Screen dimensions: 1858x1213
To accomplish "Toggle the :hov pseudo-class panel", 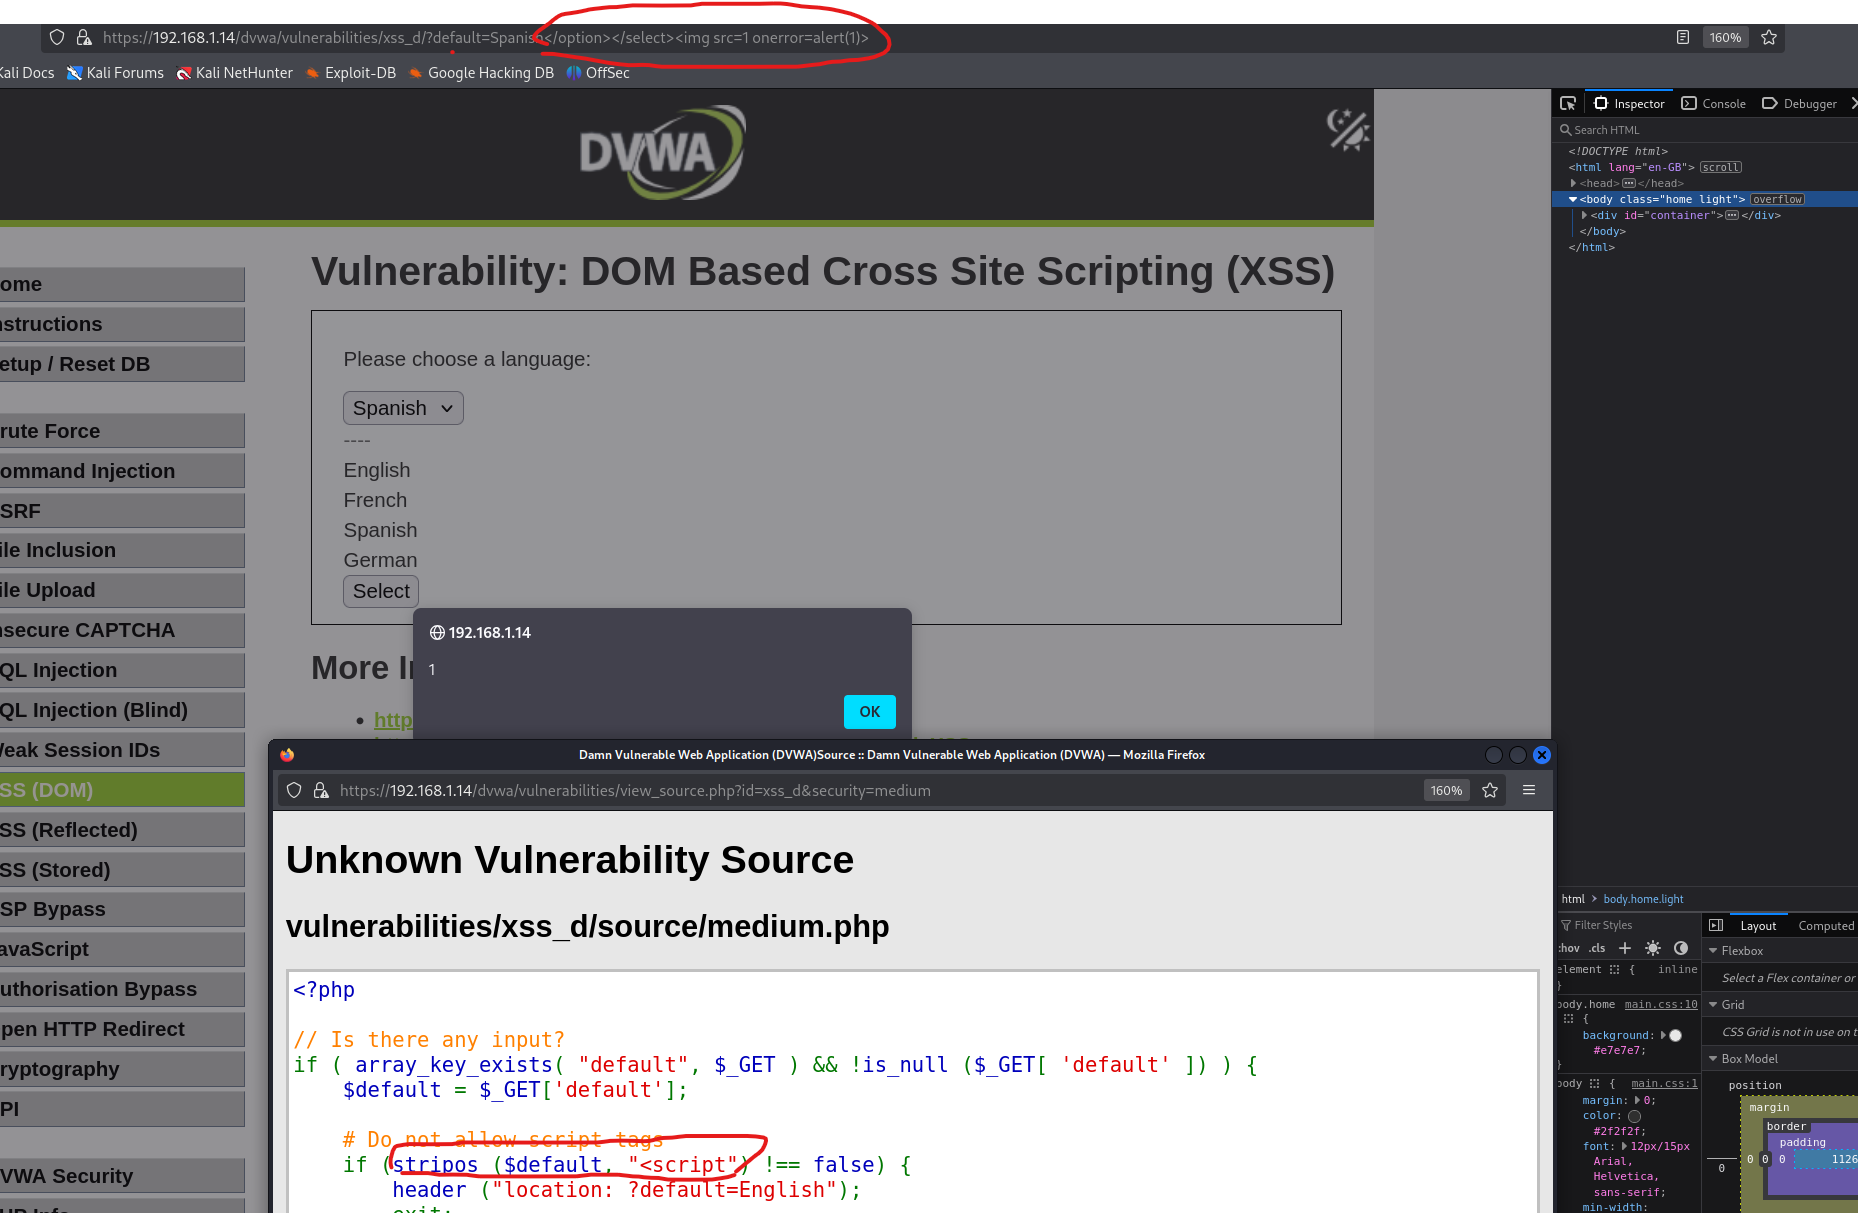I will (x=1569, y=948).
